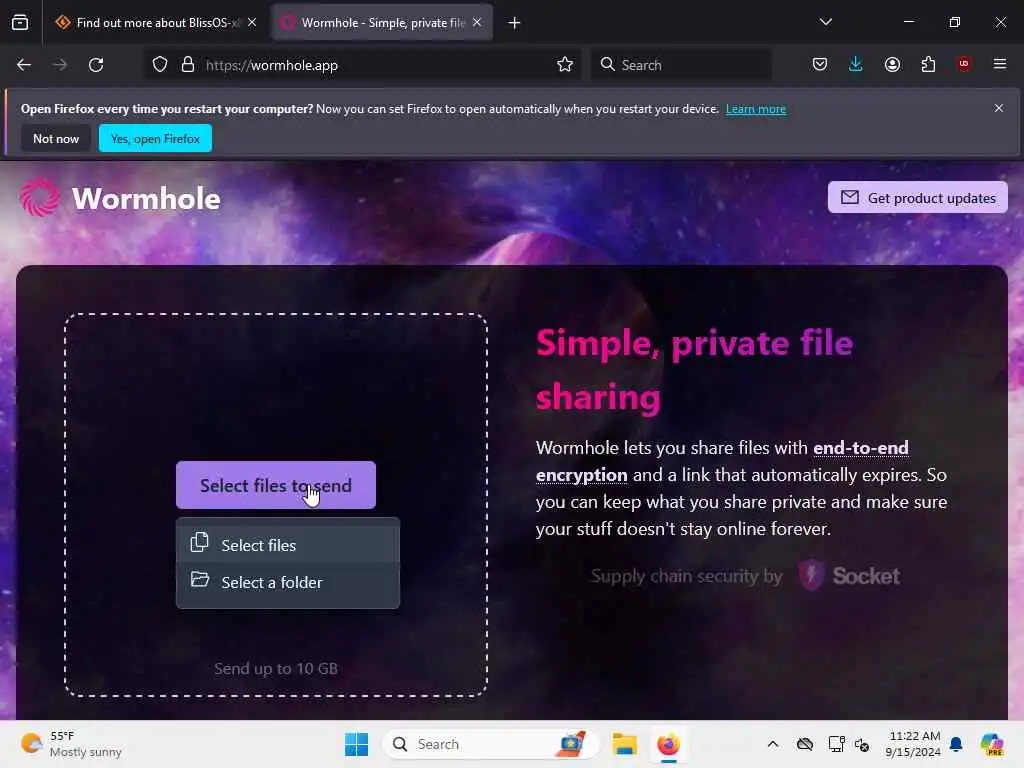Open a new tab with plus button
Viewport: 1024px width, 768px height.
click(x=515, y=23)
